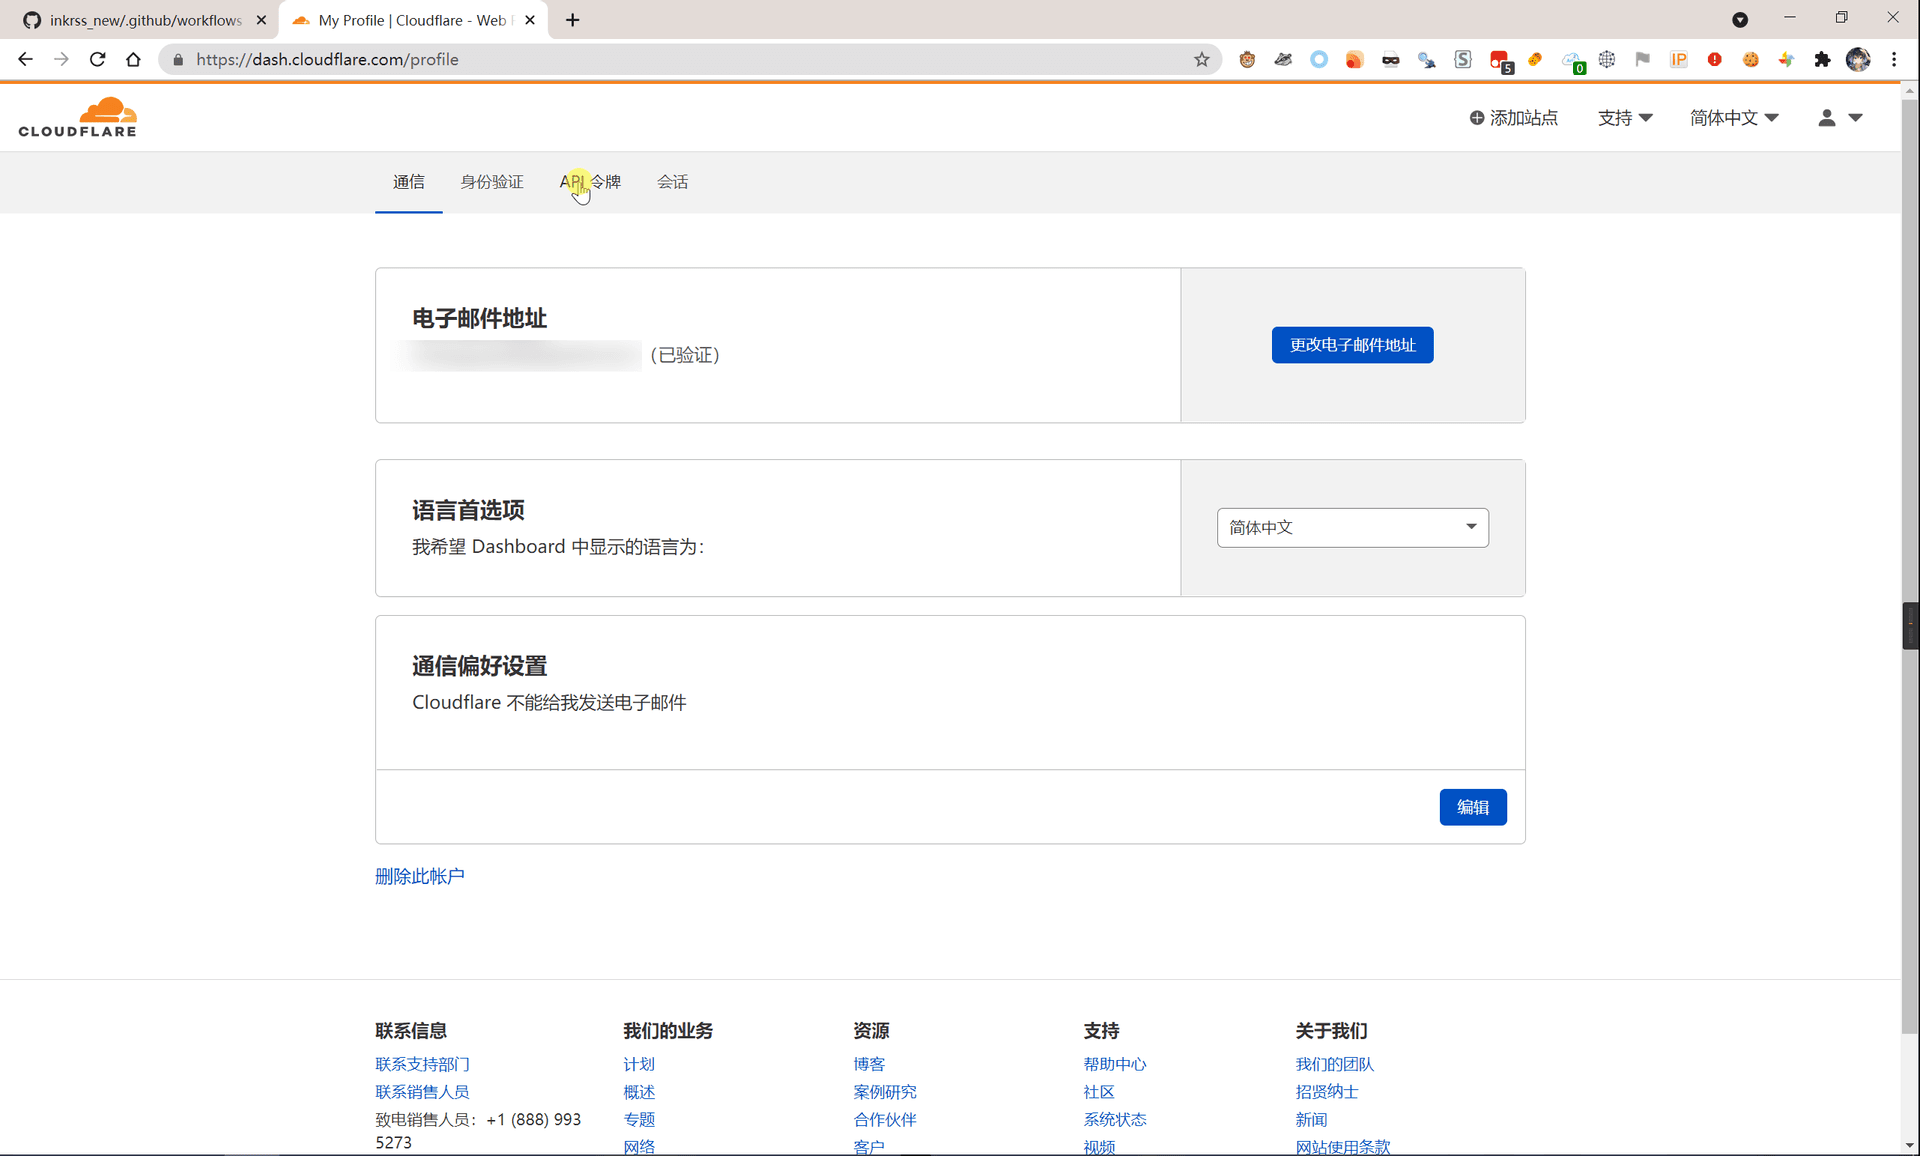Open the Tampermonkey monkey extension
This screenshot has height=1156, width=1920.
(x=1247, y=60)
